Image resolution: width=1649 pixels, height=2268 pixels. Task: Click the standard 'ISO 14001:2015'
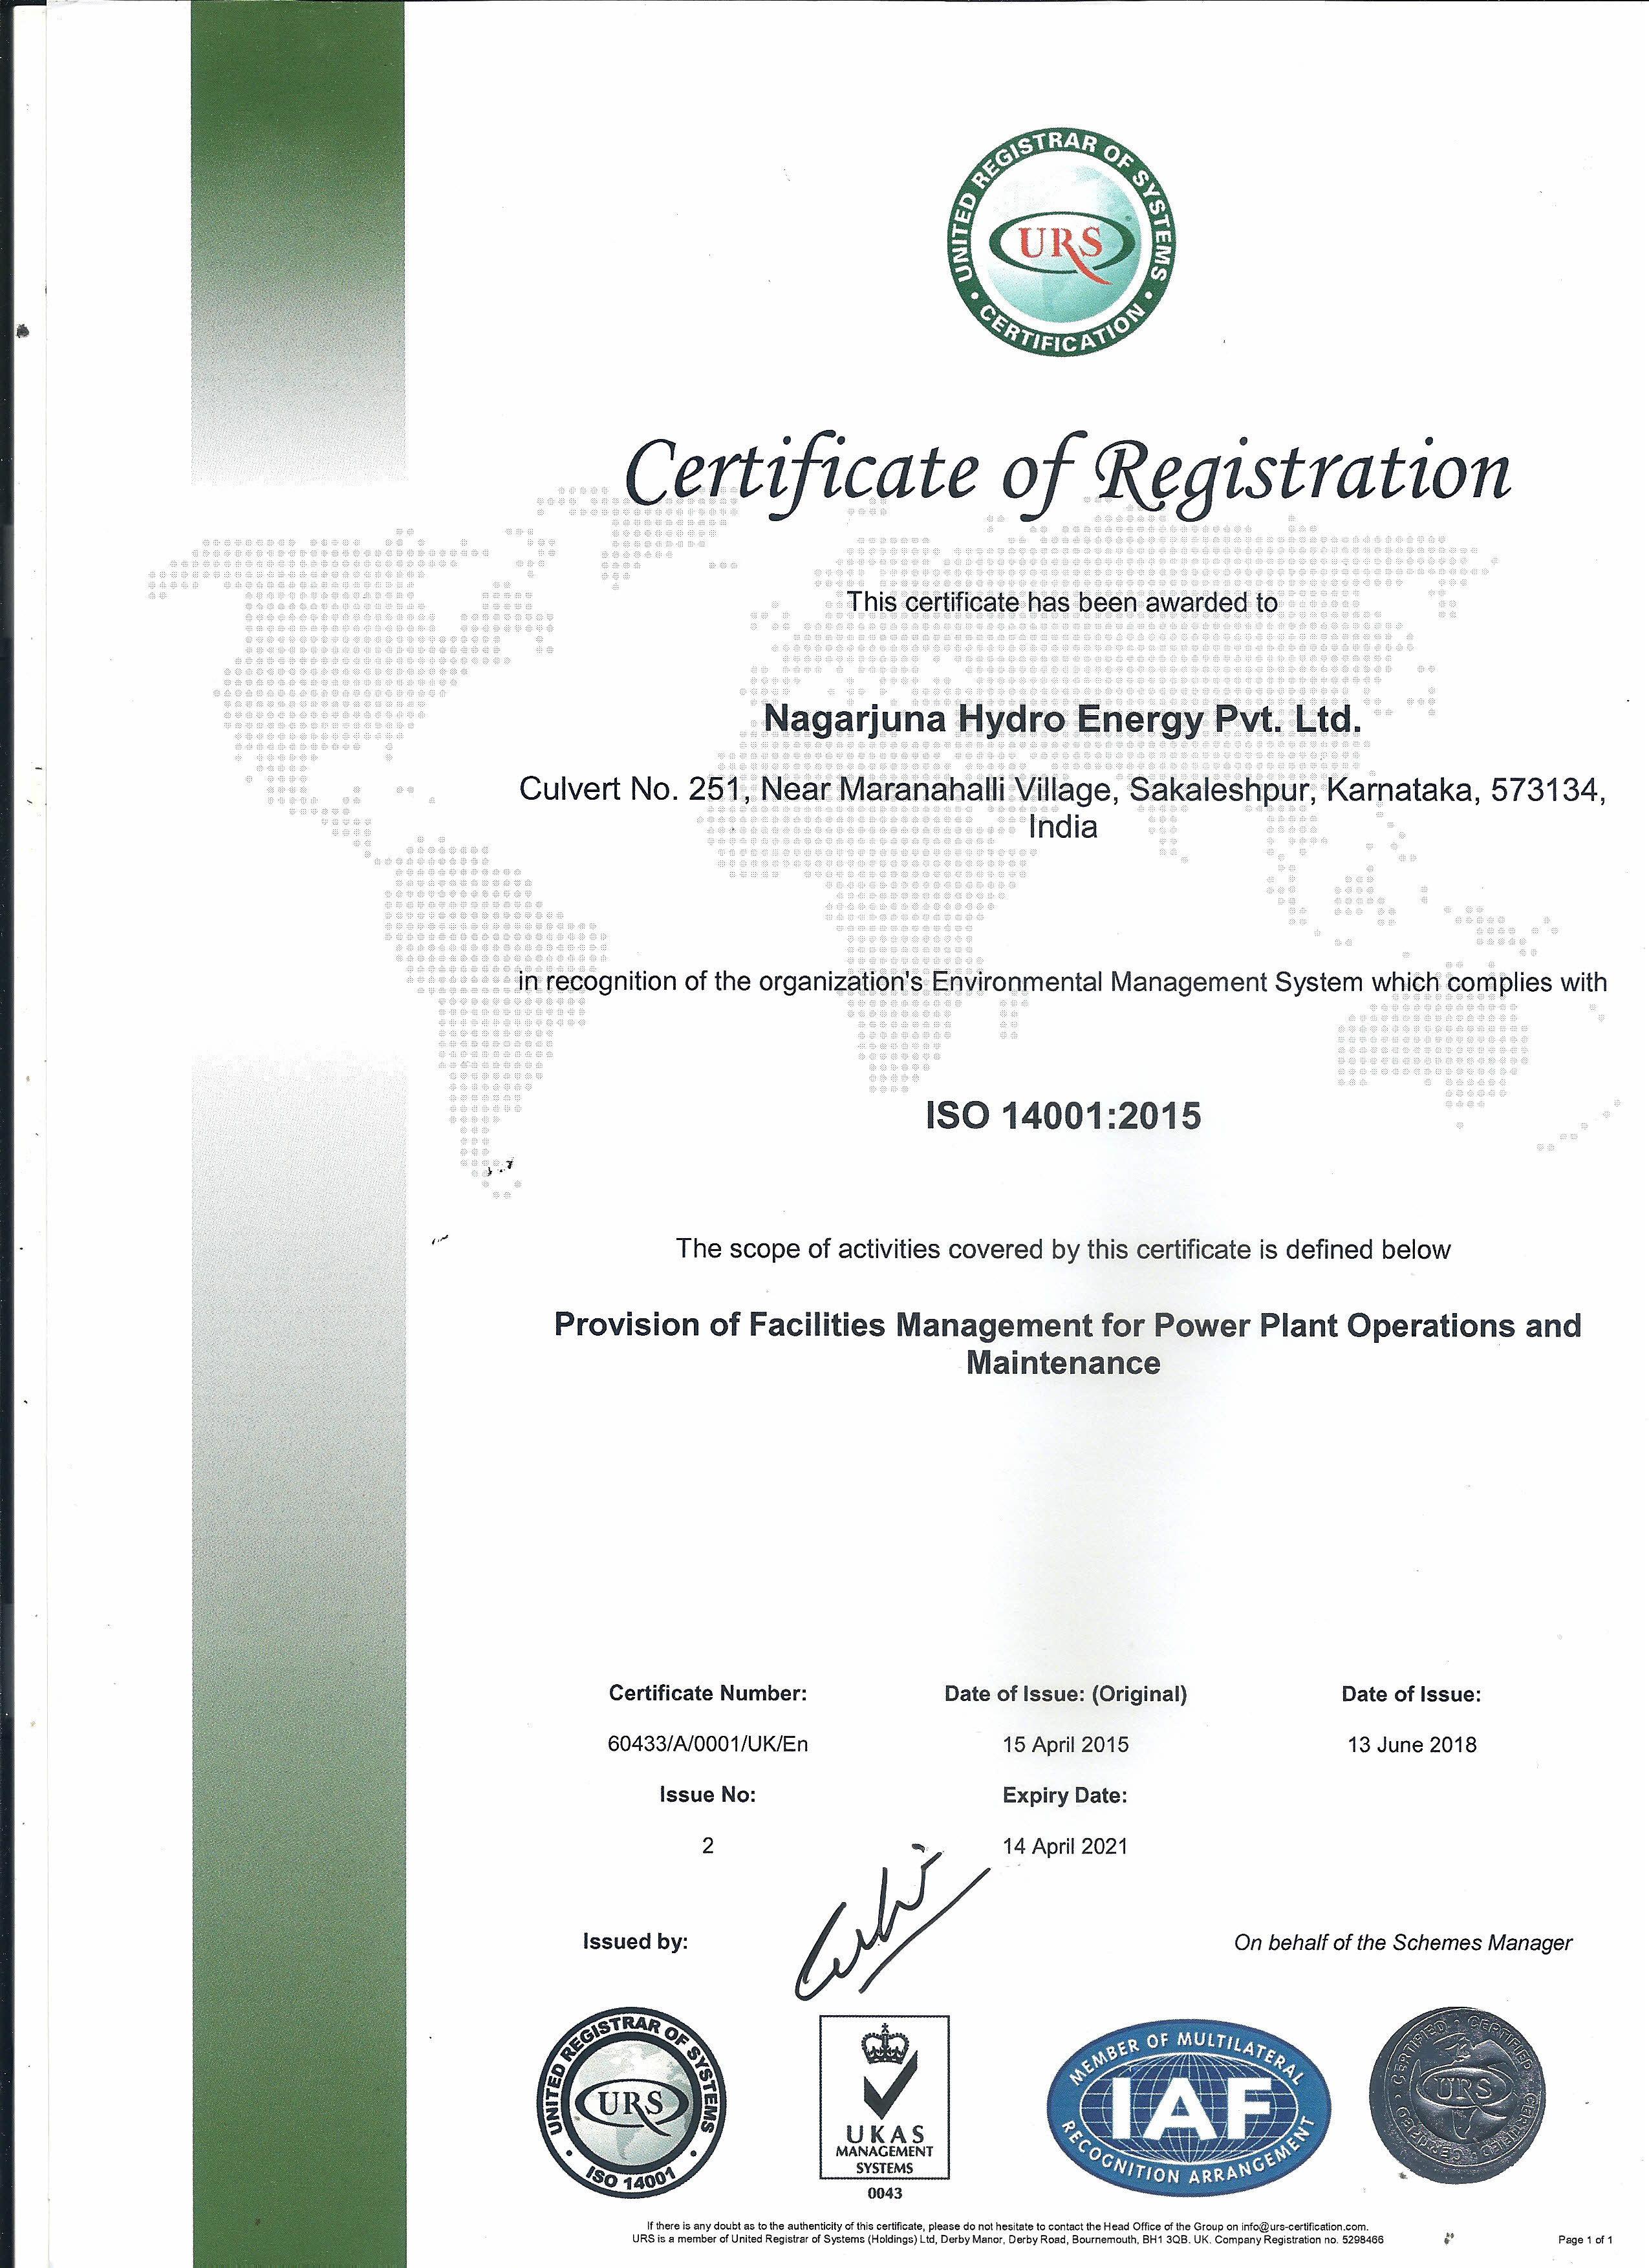1063,1116
